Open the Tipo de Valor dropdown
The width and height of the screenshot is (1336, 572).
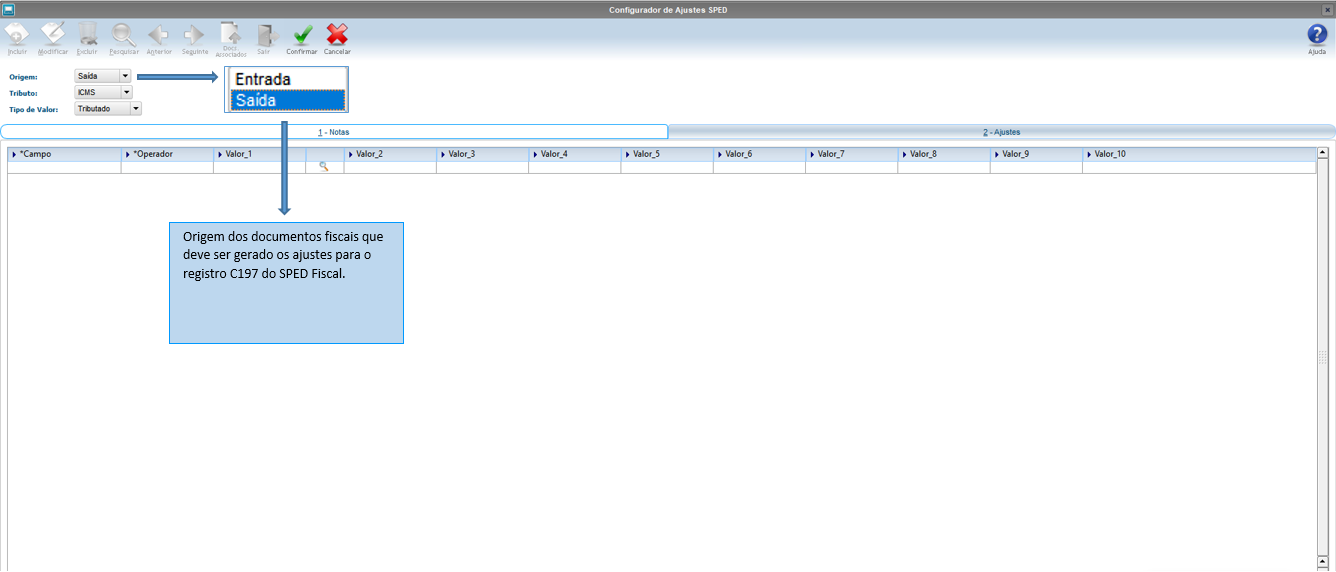point(108,108)
